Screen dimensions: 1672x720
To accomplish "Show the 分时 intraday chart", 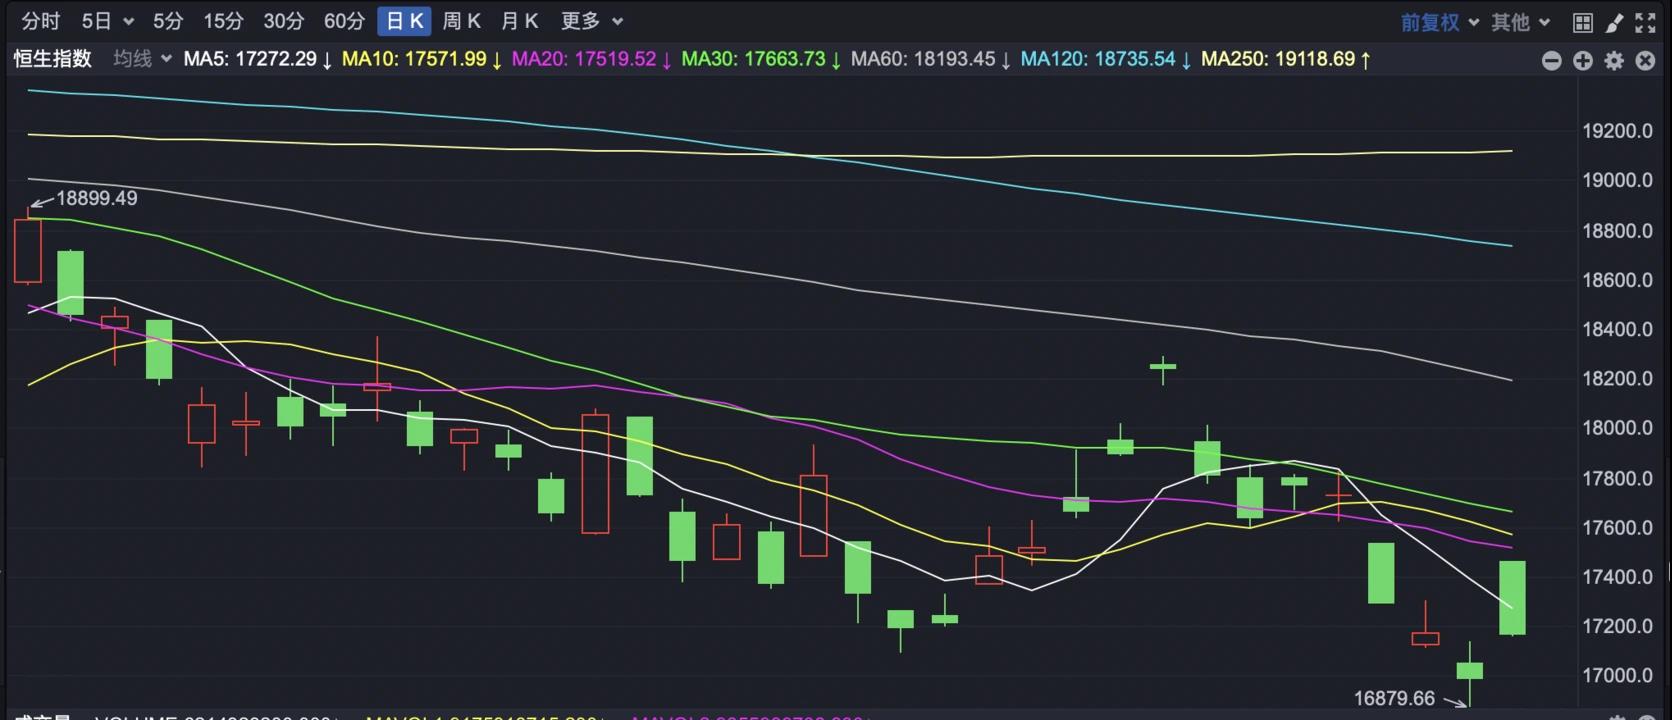I will coord(41,21).
